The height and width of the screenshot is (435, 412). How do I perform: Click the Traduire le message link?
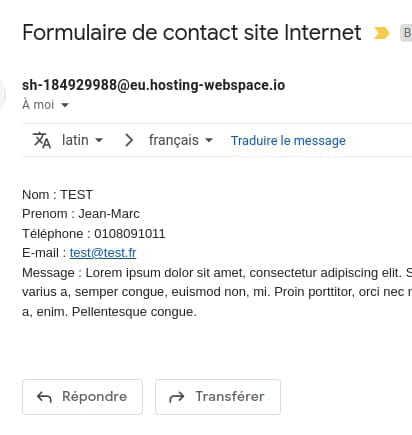click(x=288, y=141)
